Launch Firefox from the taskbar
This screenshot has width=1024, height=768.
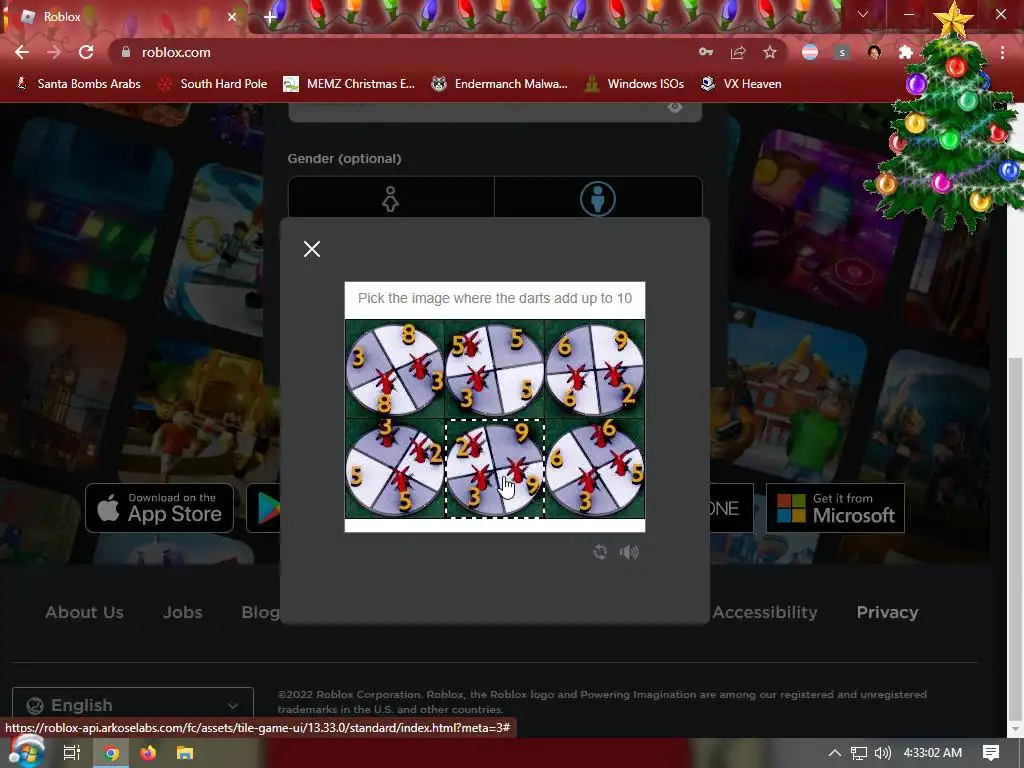pos(148,753)
